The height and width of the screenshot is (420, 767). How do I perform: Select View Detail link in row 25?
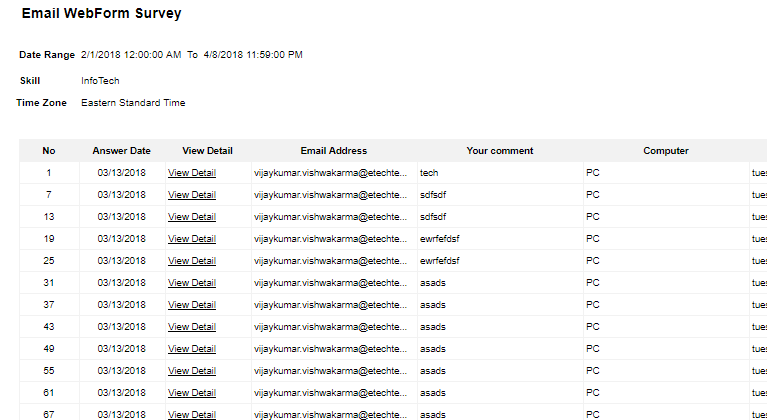point(191,261)
